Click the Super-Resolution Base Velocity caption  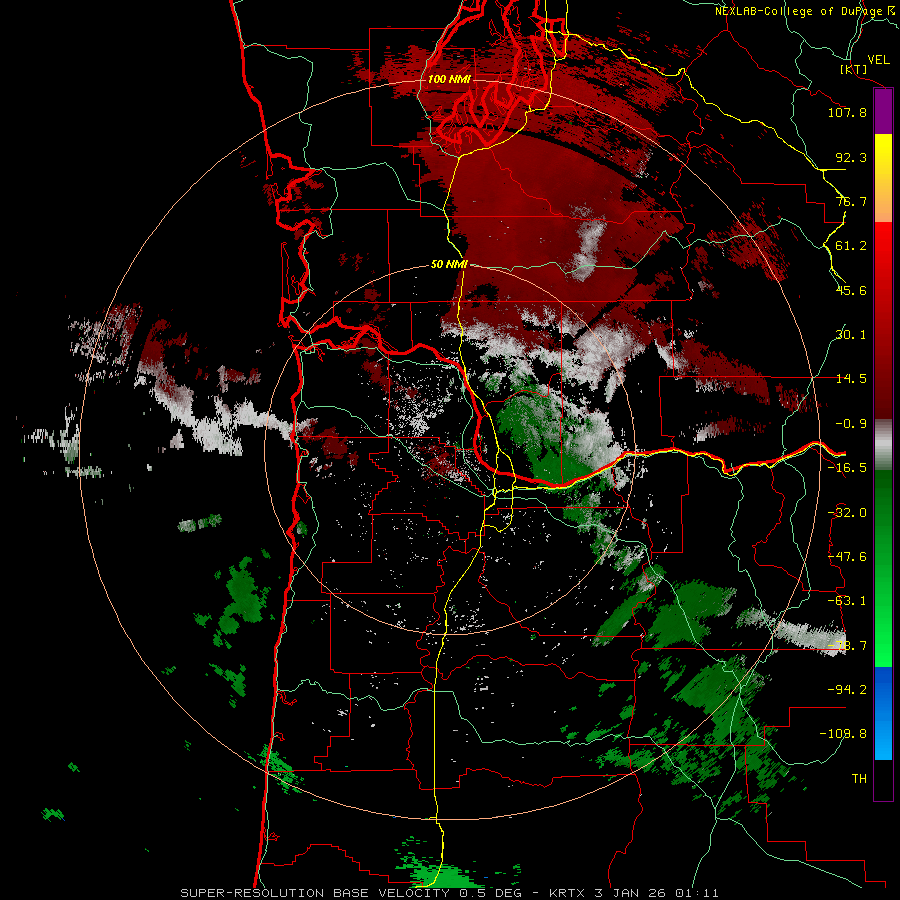449,893
